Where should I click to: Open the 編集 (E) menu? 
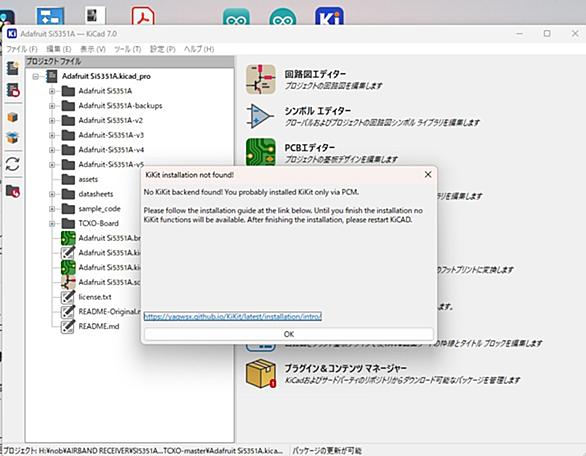tap(59, 49)
